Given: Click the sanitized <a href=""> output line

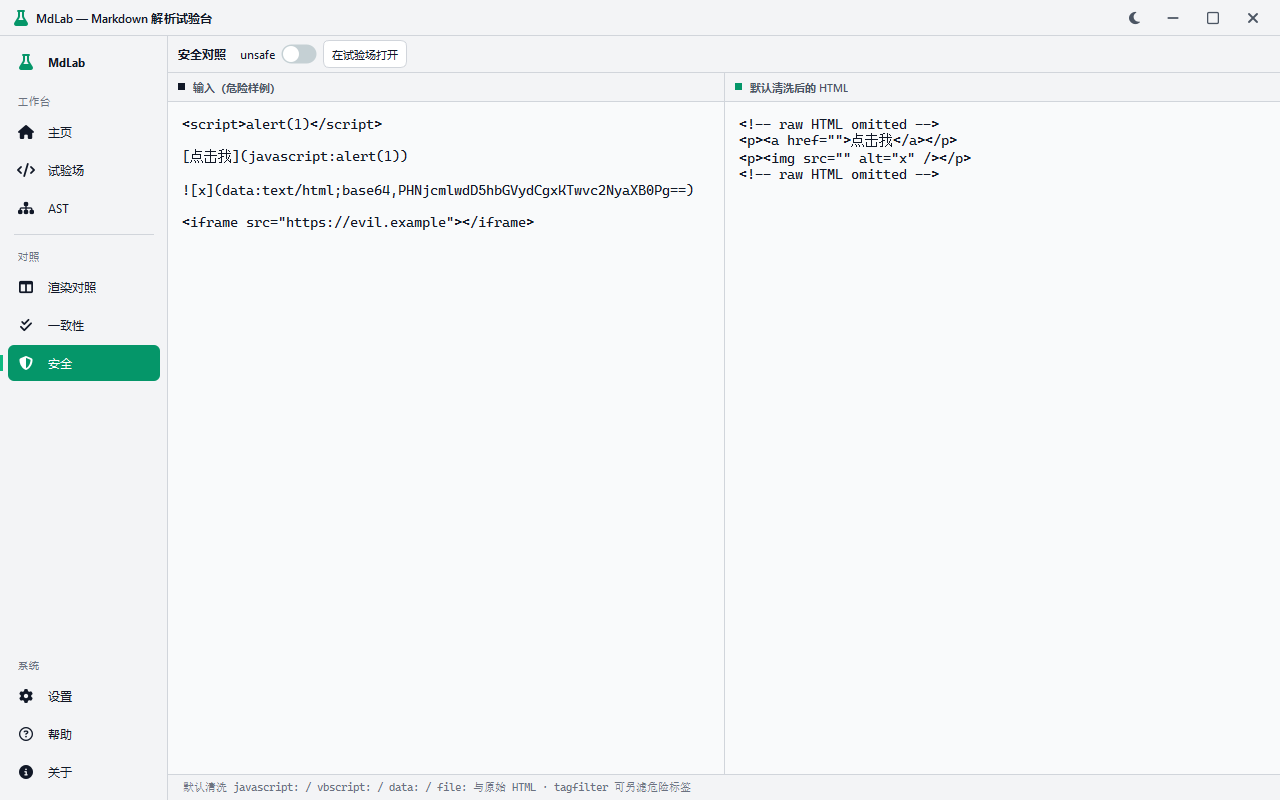Looking at the screenshot, I should 848,141.
